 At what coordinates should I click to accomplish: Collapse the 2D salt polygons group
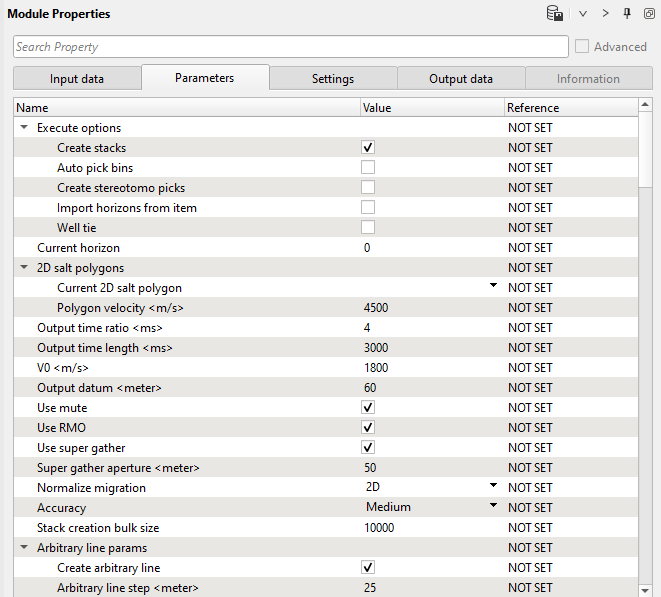click(24, 268)
